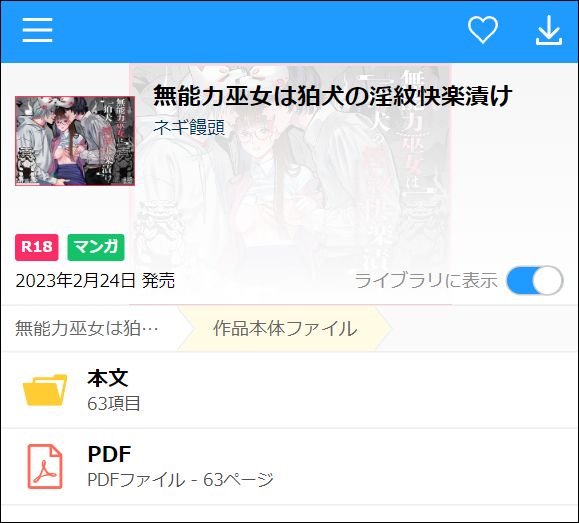Go to 無能力巫女は狛… breadcrumb
Viewport: 579px width, 523px height.
87,328
